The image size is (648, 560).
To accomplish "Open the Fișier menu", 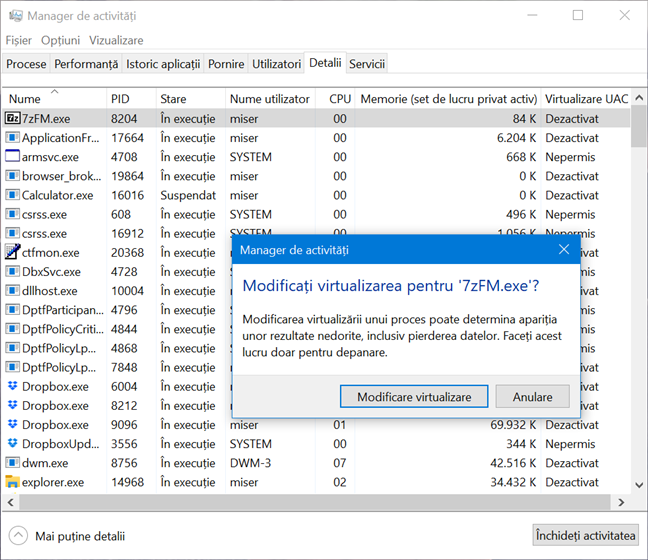I will coord(19,41).
